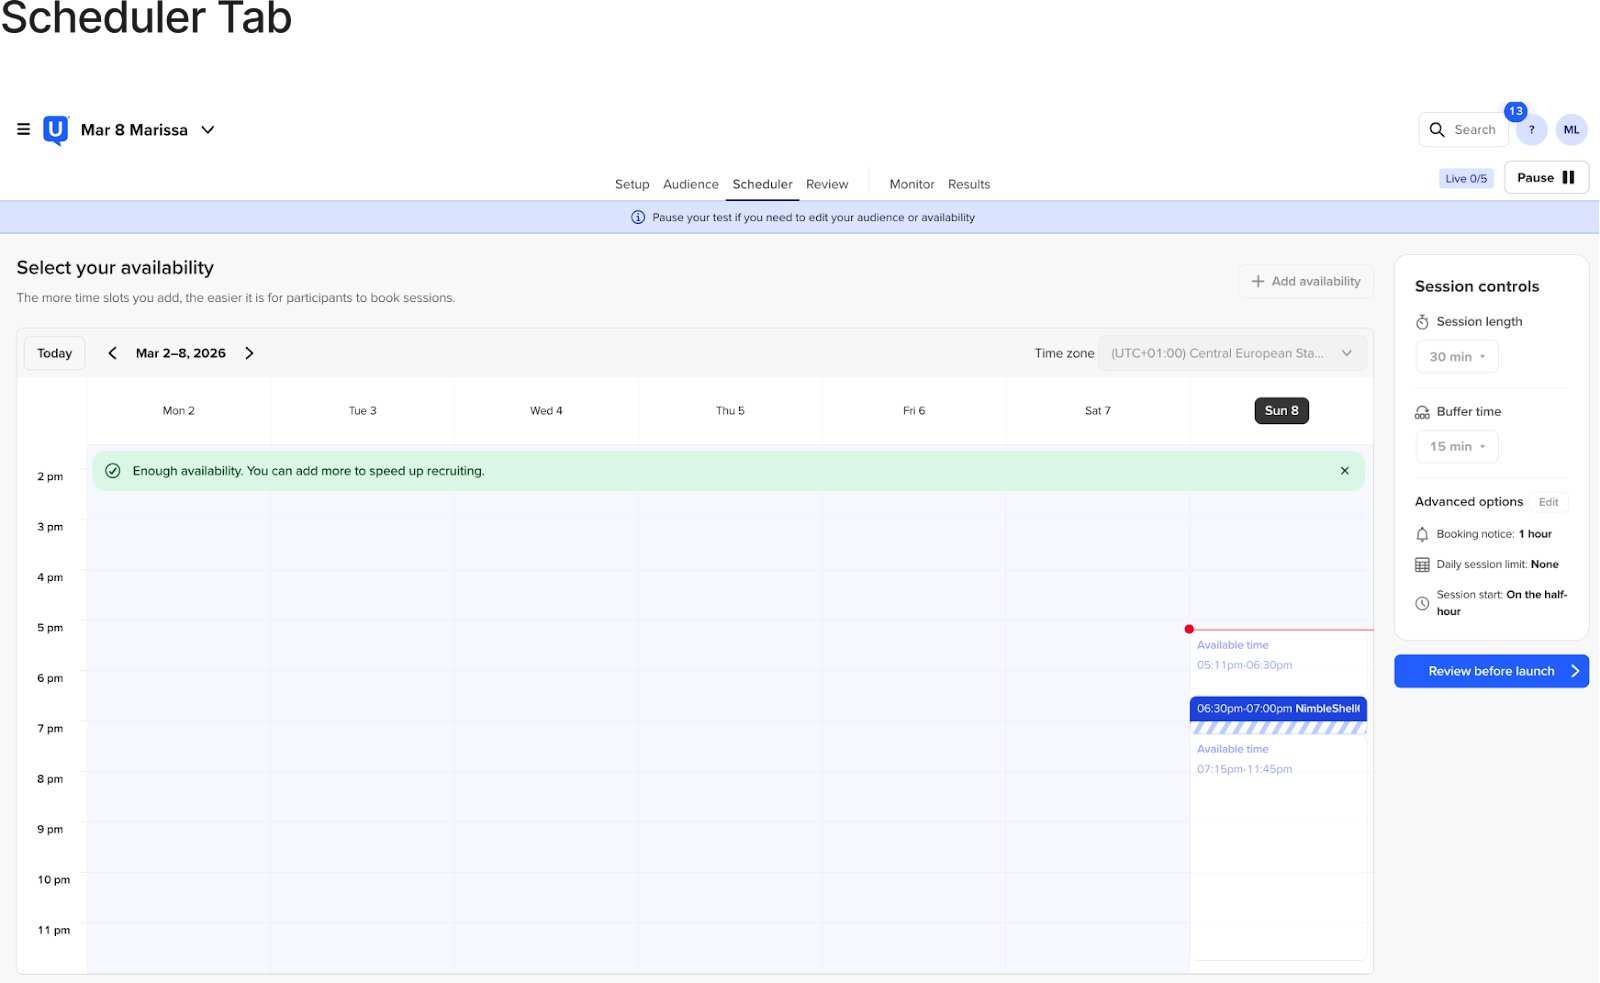Open the hamburger navigation menu

[23, 129]
